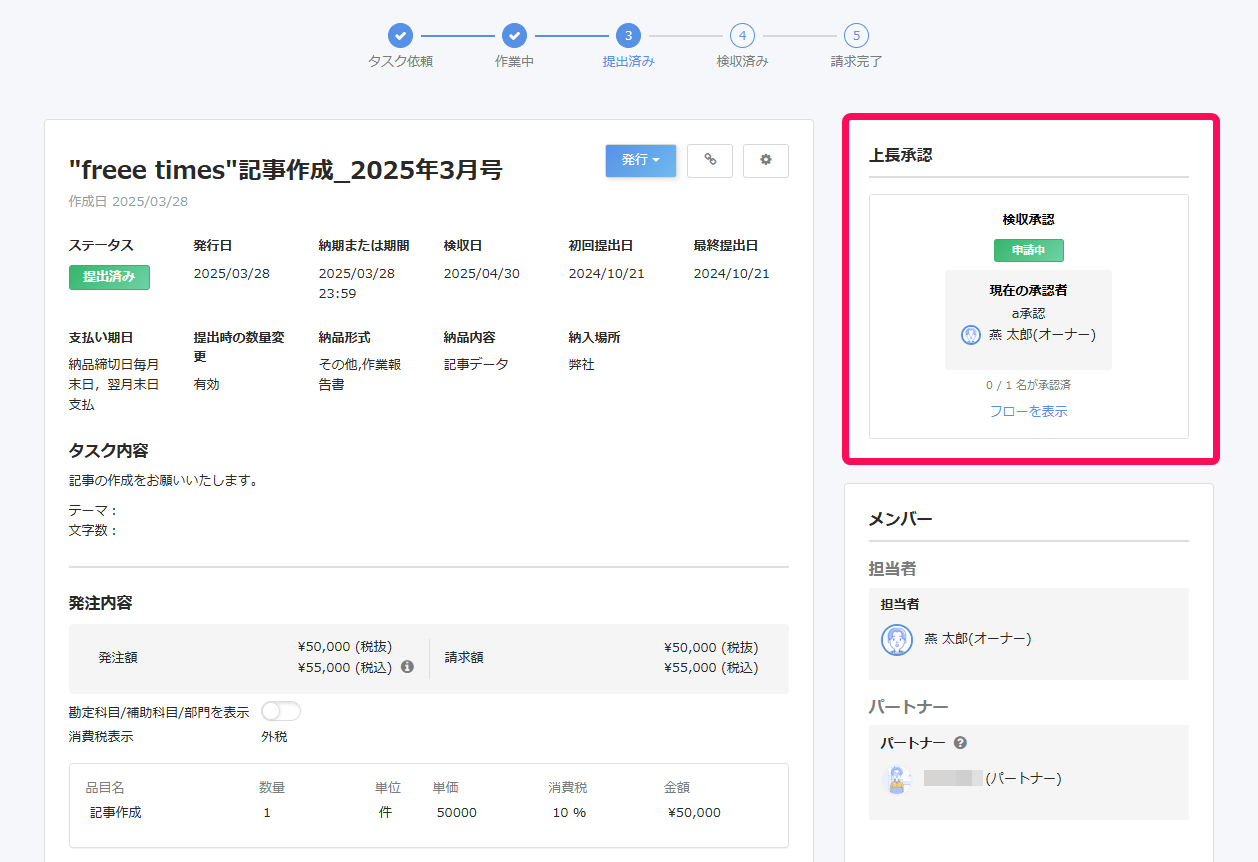This screenshot has width=1258, height=862.
Task: Click 記事の作成をお願いいたします。 task text
Action: [164, 481]
